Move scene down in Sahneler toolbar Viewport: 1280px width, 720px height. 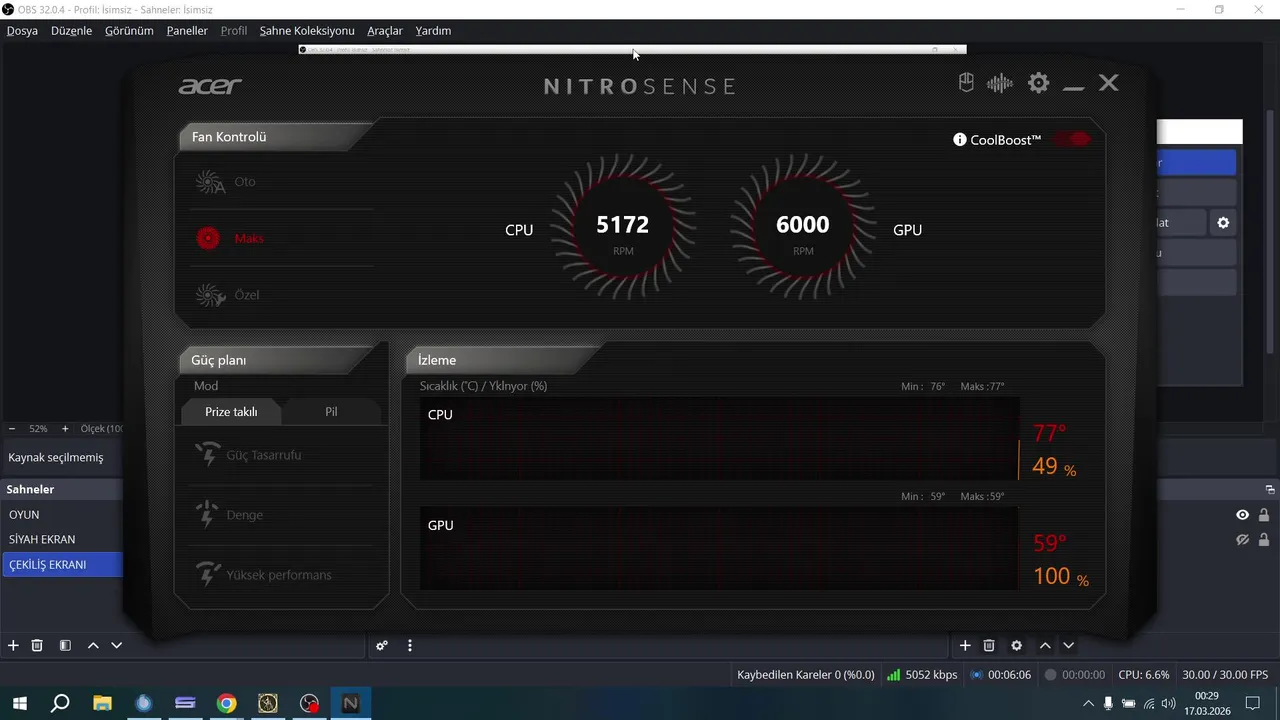[x=116, y=646]
